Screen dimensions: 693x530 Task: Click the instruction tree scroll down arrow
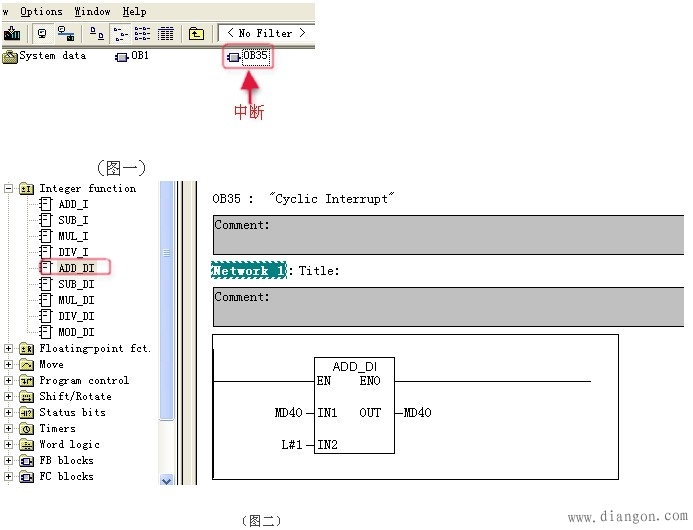tap(167, 479)
